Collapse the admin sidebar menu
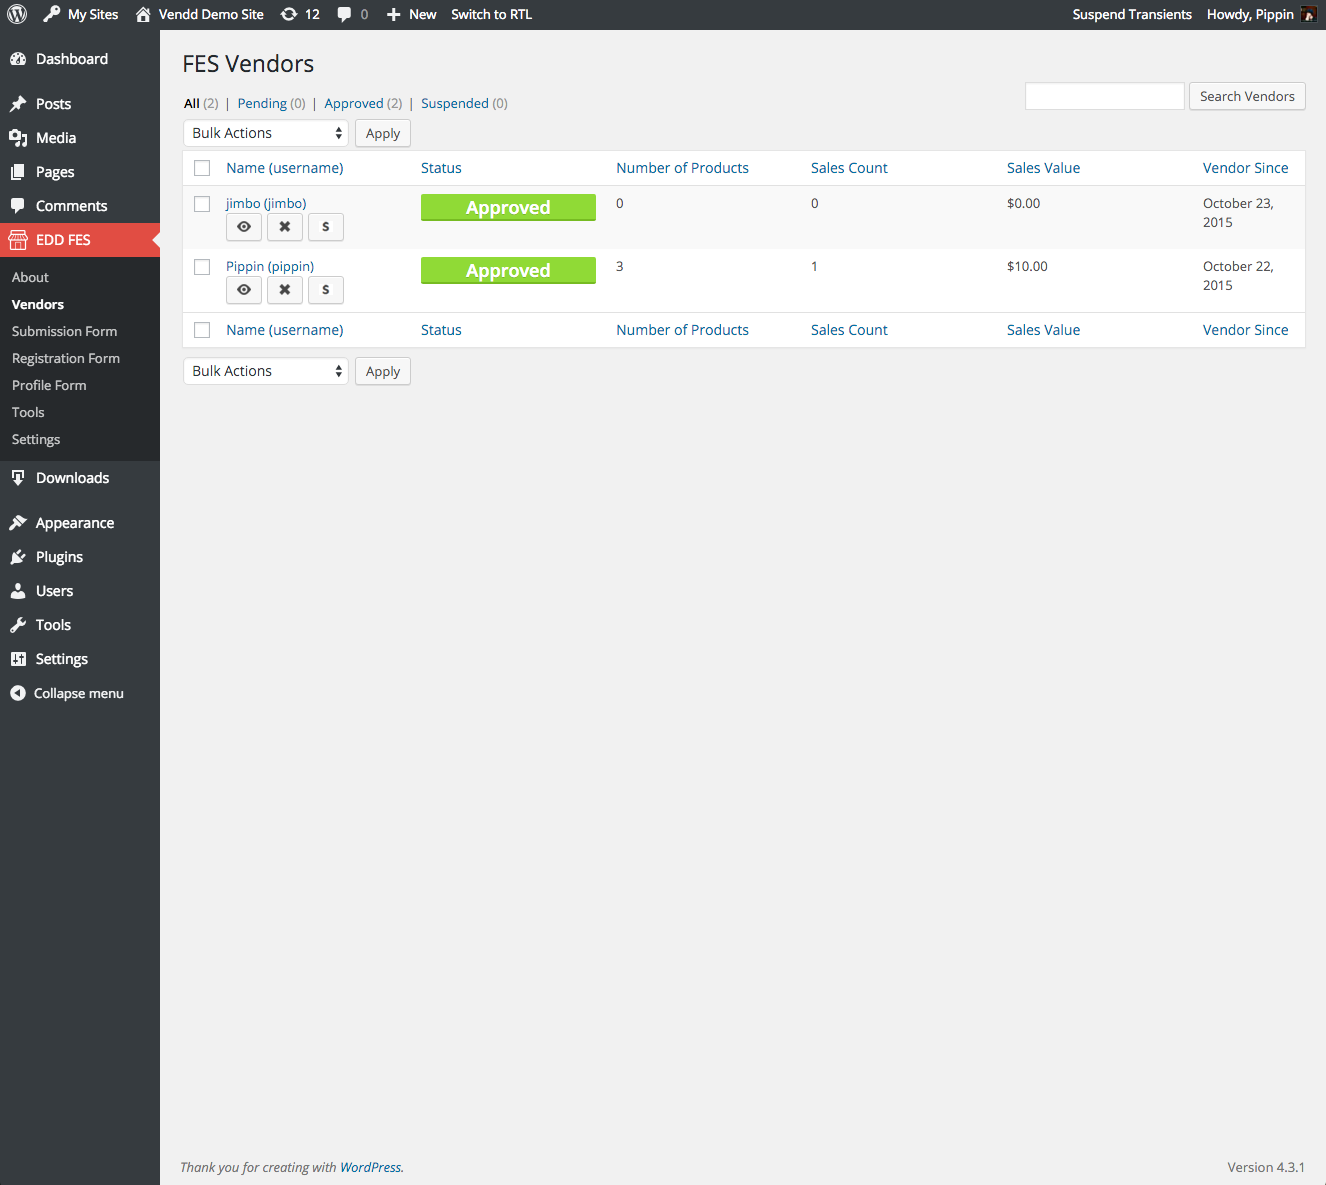This screenshot has width=1326, height=1185. click(x=67, y=693)
